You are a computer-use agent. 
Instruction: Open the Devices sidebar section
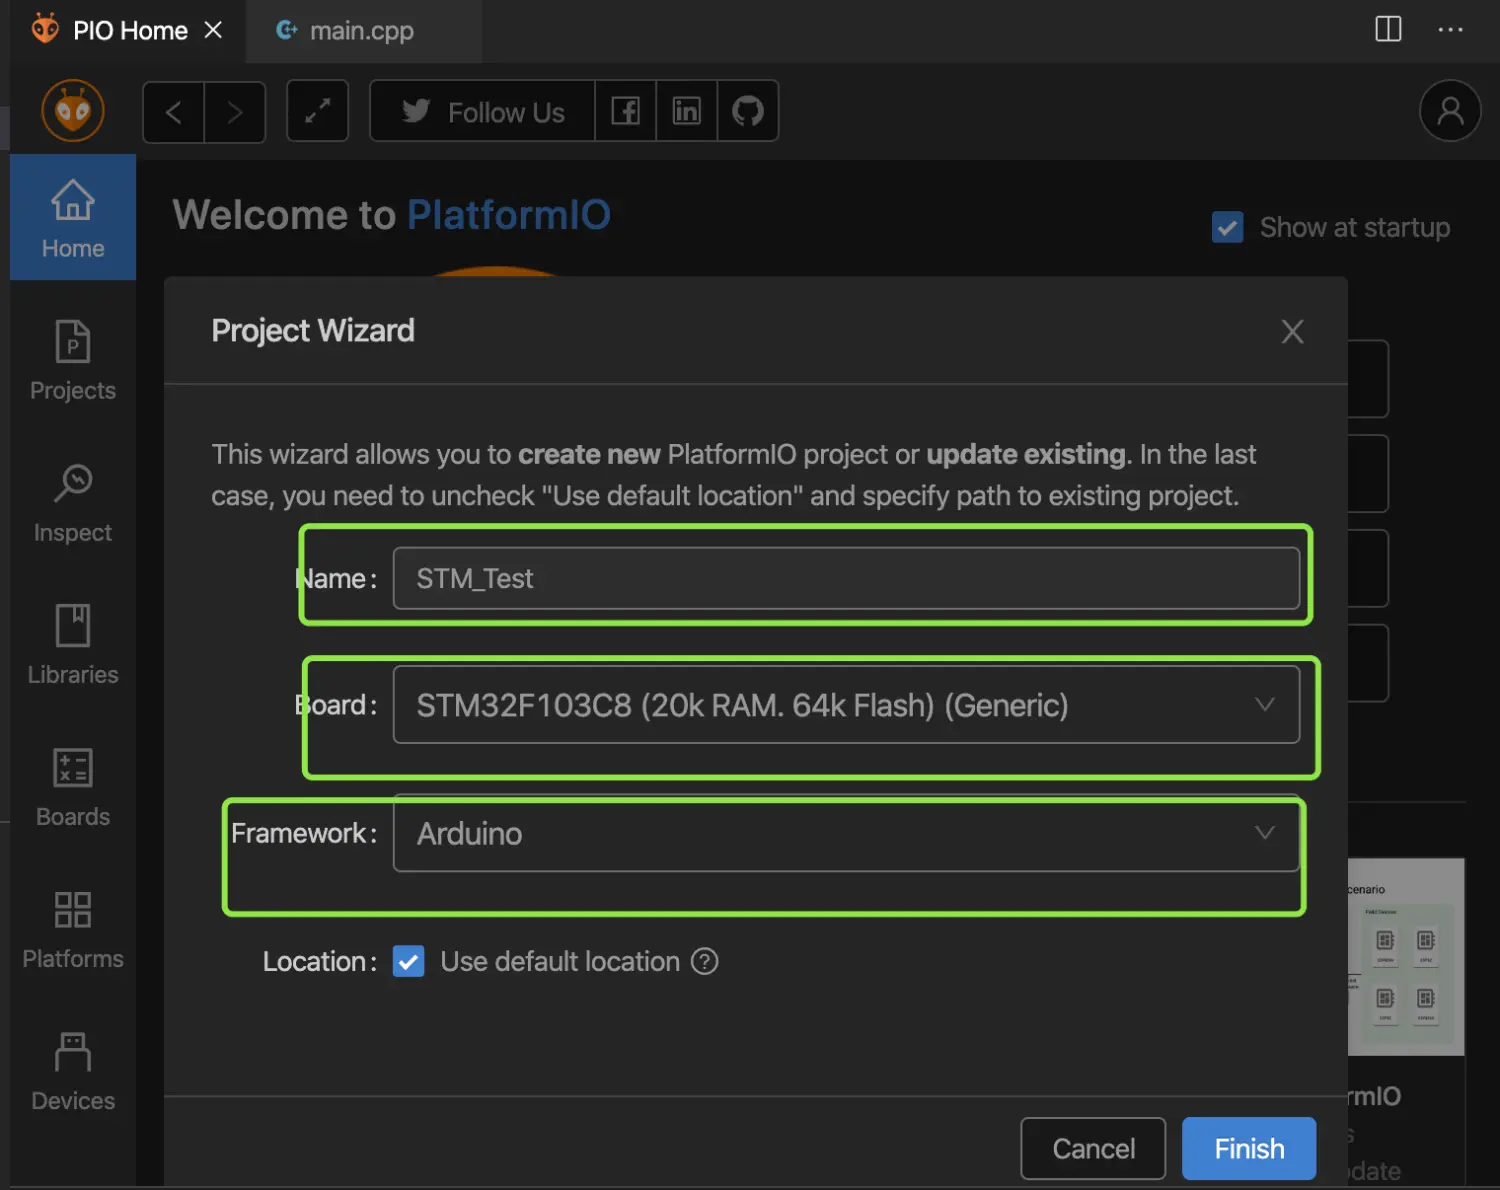[x=73, y=1071]
